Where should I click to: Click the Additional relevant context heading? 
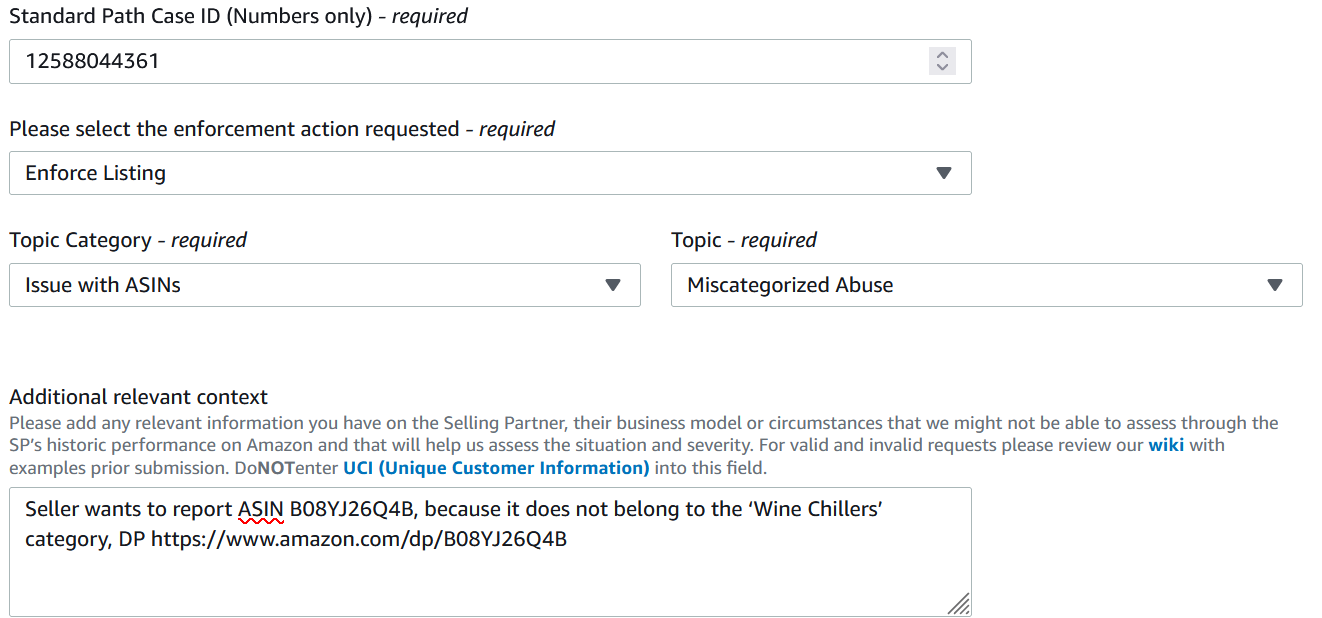pyautogui.click(x=138, y=397)
